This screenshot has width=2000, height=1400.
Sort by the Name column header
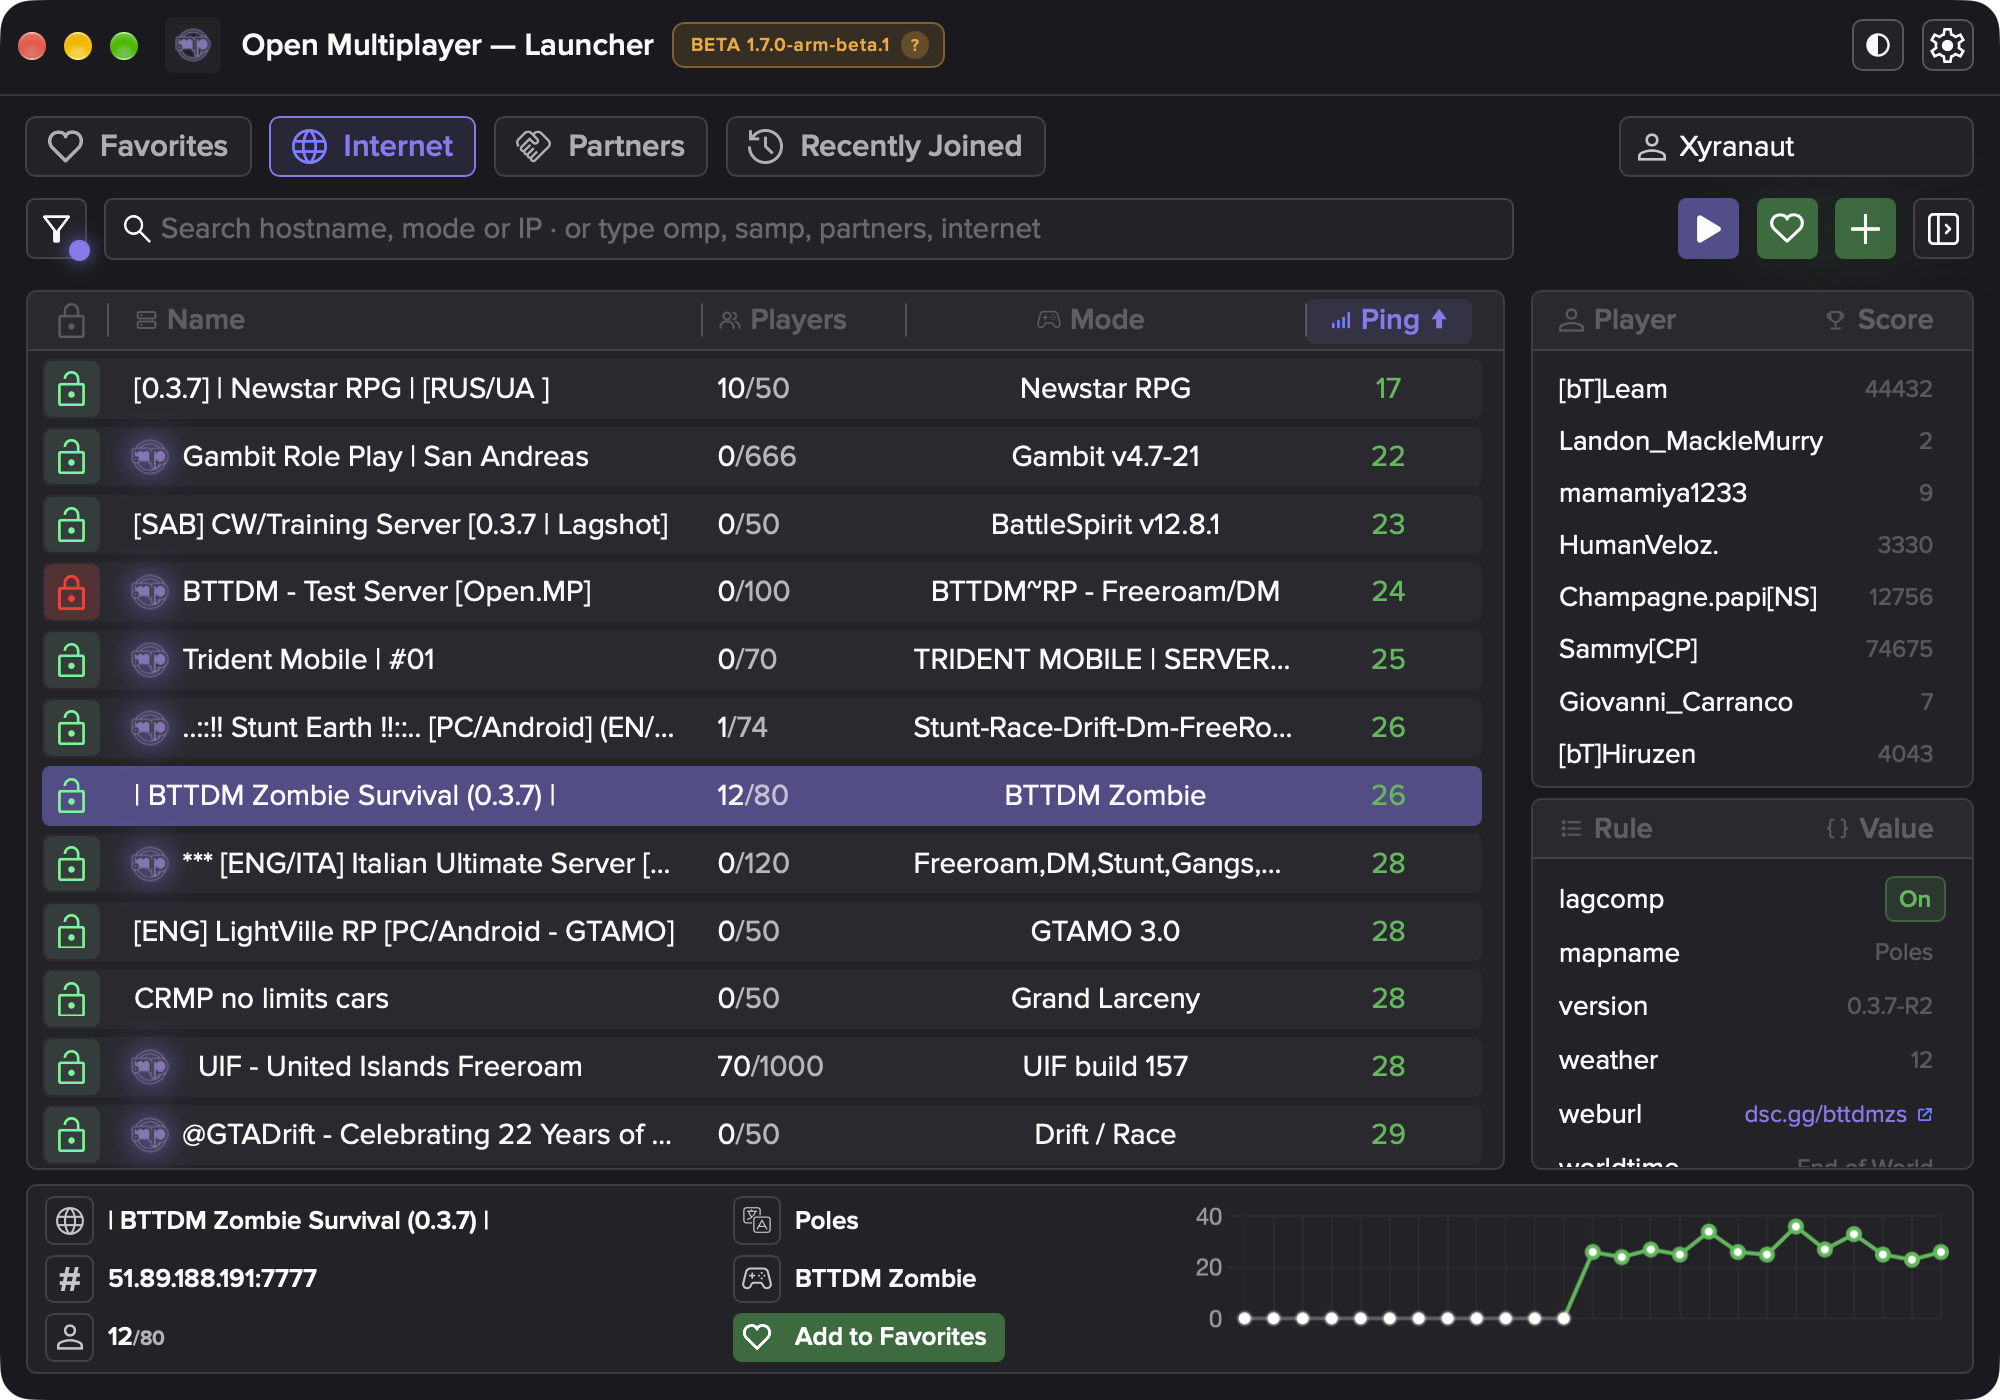click(x=190, y=320)
